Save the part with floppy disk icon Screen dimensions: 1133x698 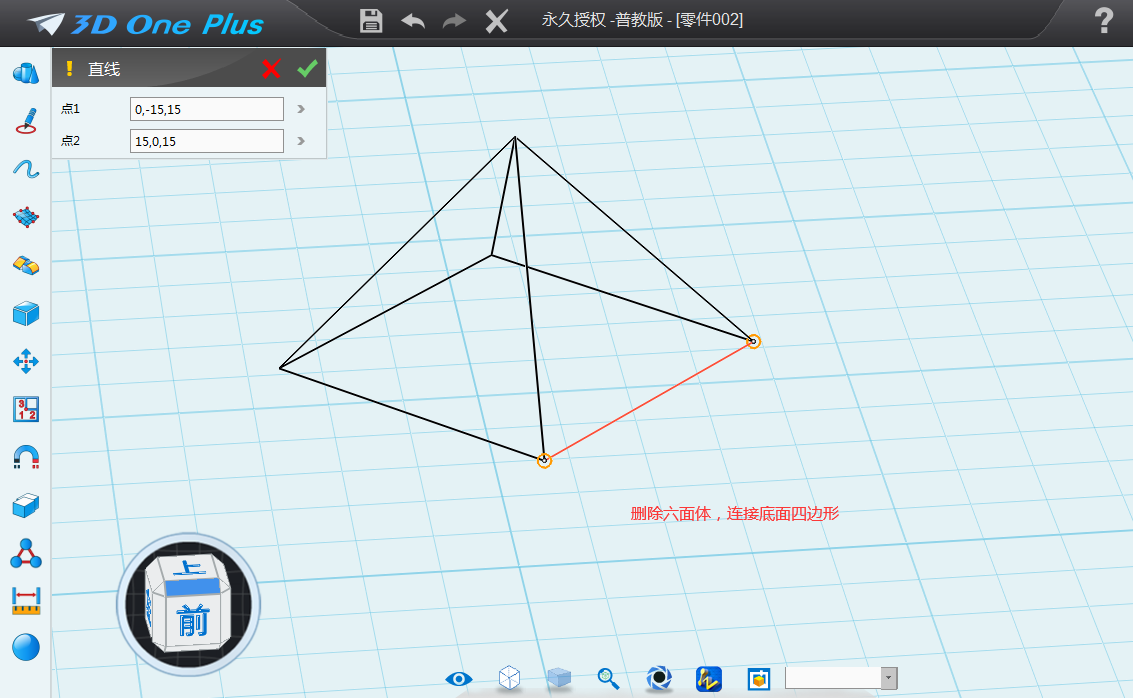tap(371, 21)
